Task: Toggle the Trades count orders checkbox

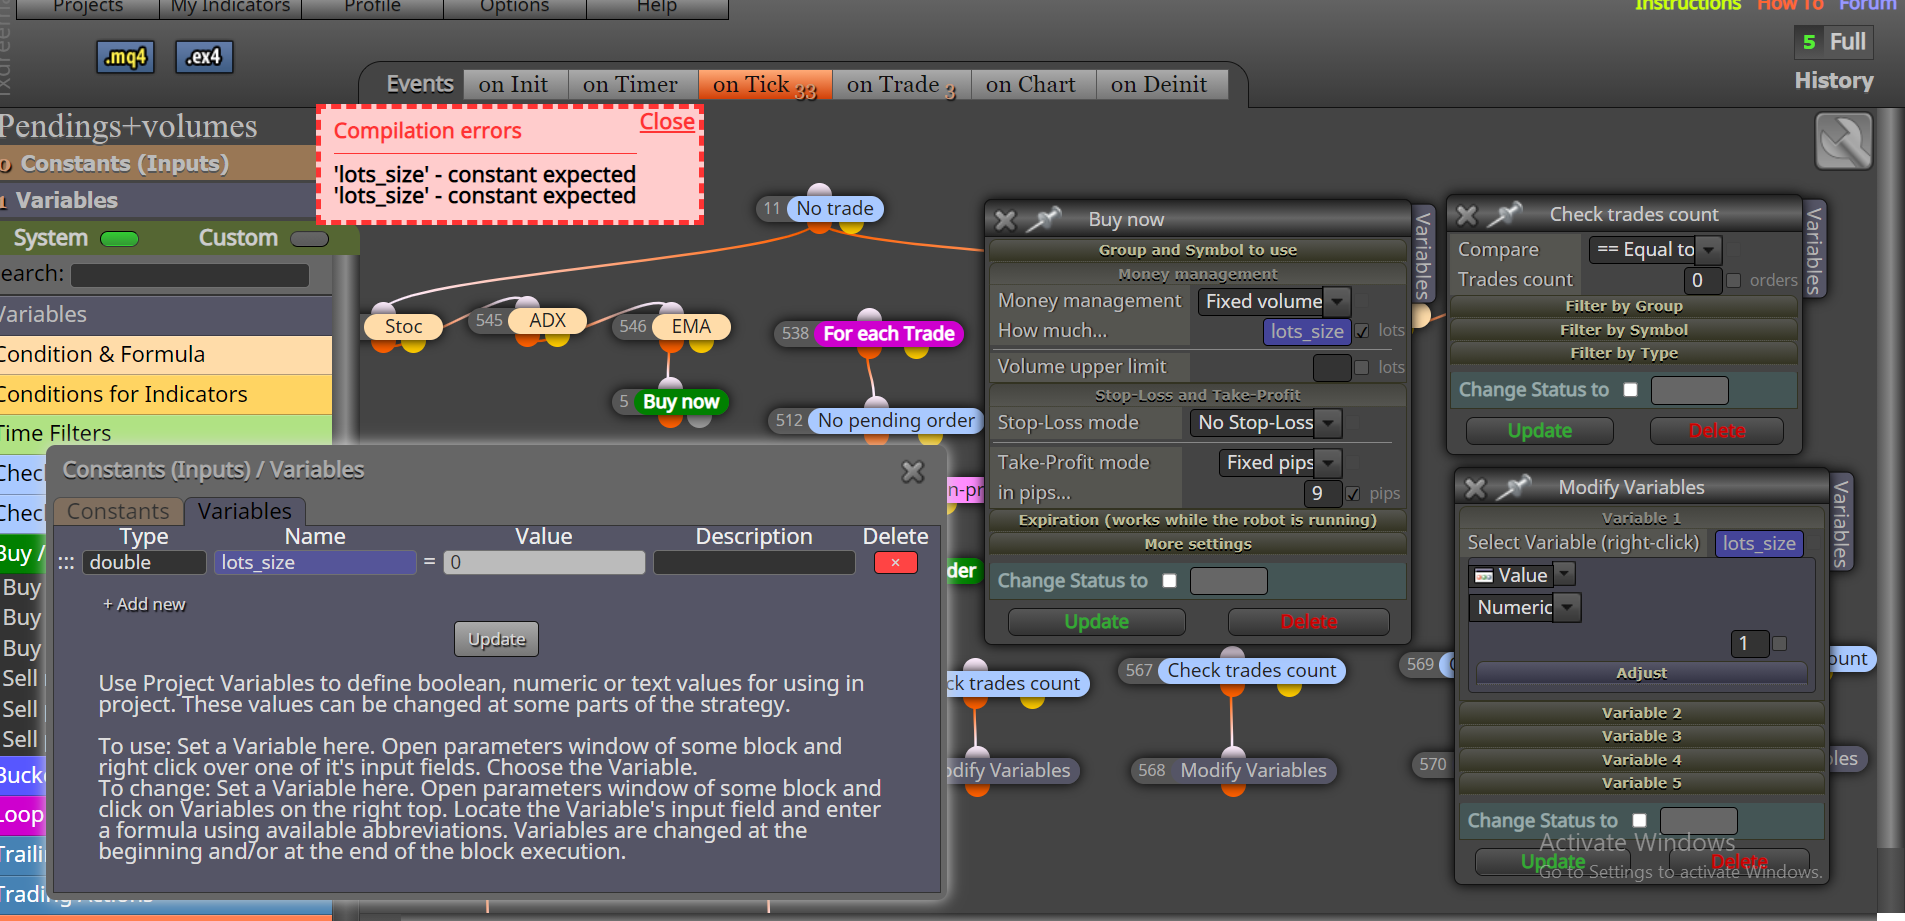Action: 1733,281
